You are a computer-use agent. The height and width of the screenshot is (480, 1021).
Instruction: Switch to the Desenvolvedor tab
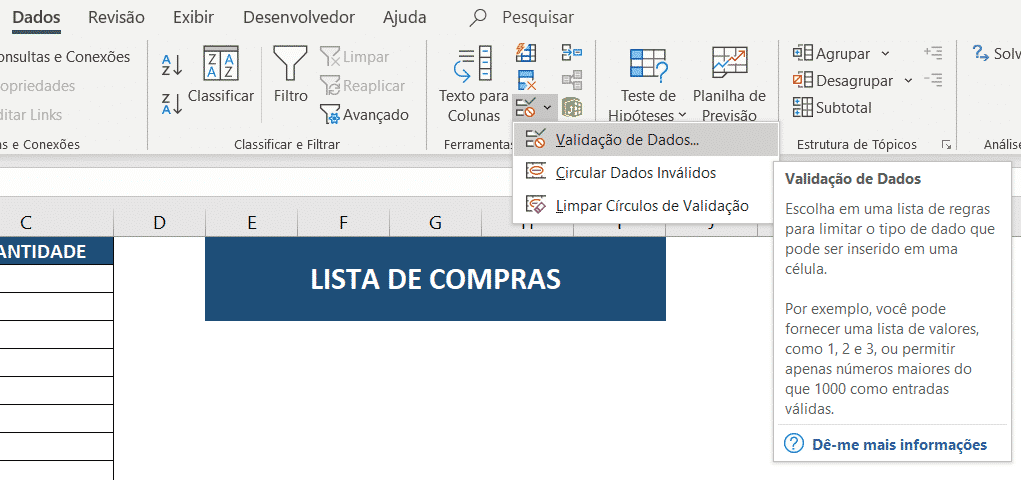tap(299, 17)
